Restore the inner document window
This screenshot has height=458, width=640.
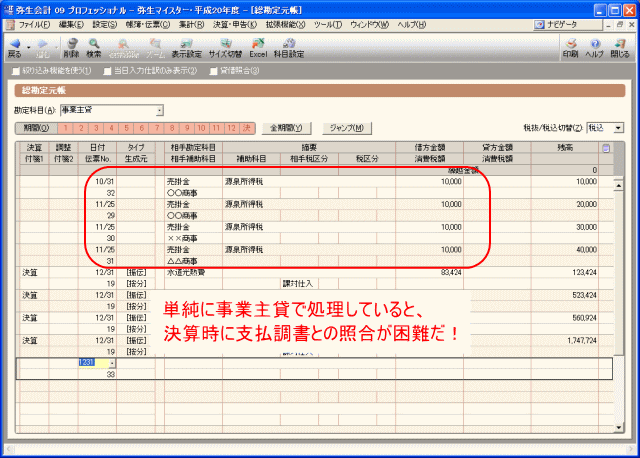(x=620, y=24)
